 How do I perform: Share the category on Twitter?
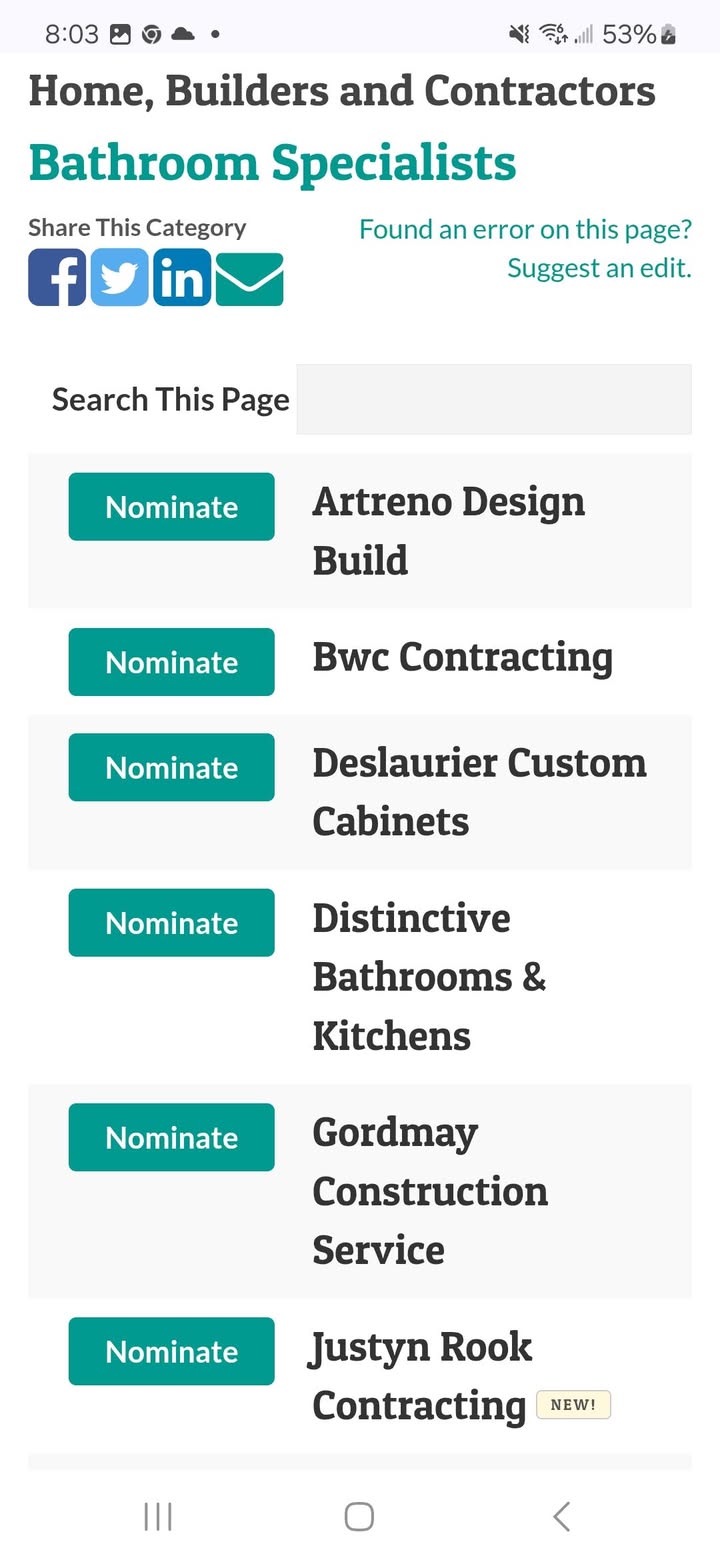tap(119, 278)
